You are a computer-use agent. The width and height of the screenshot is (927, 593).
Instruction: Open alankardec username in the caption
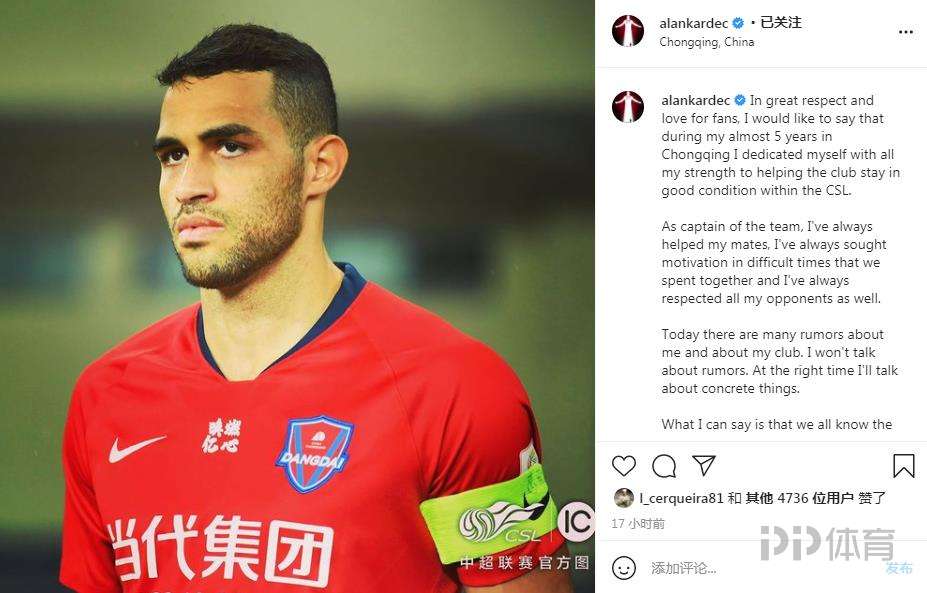696,100
